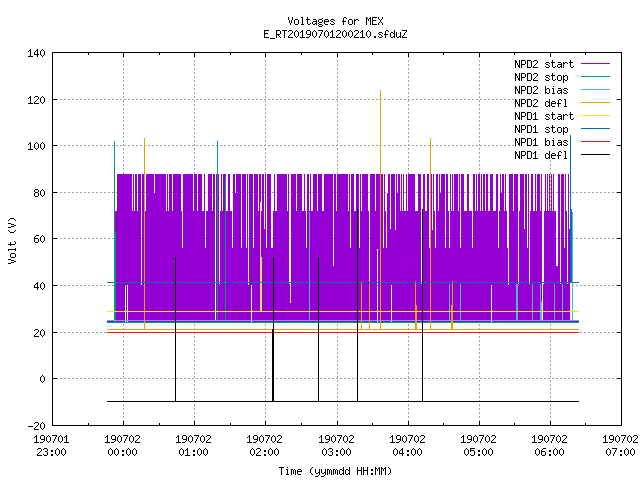640x480 pixels.
Task: Click the "190702 06:00" x-axis tick label
Action: tap(549, 446)
